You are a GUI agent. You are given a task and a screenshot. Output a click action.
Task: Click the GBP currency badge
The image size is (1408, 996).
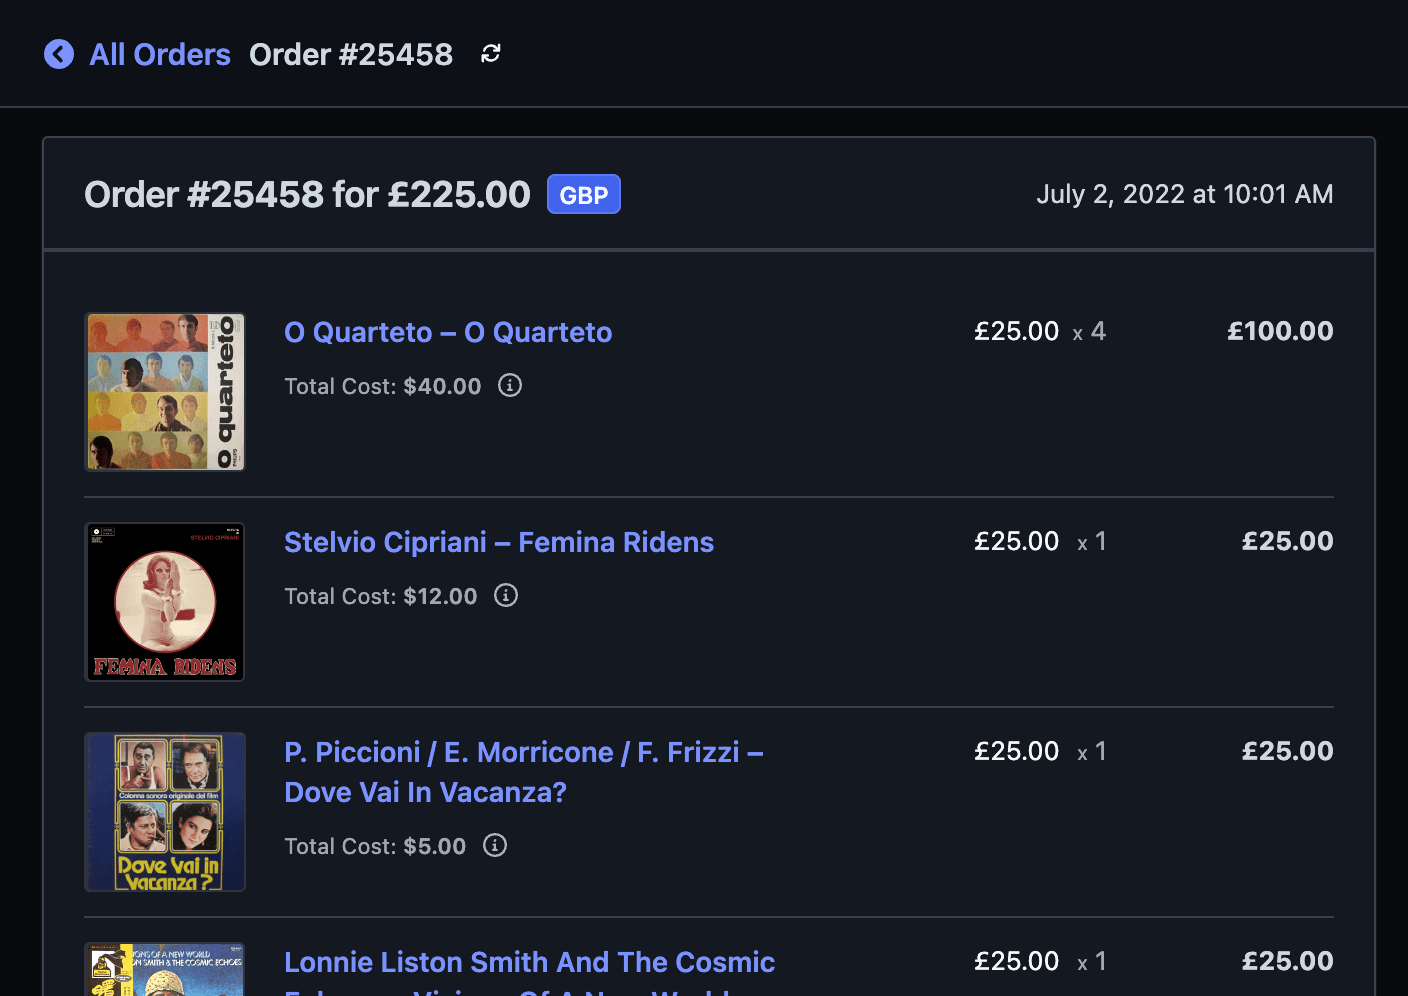[584, 194]
